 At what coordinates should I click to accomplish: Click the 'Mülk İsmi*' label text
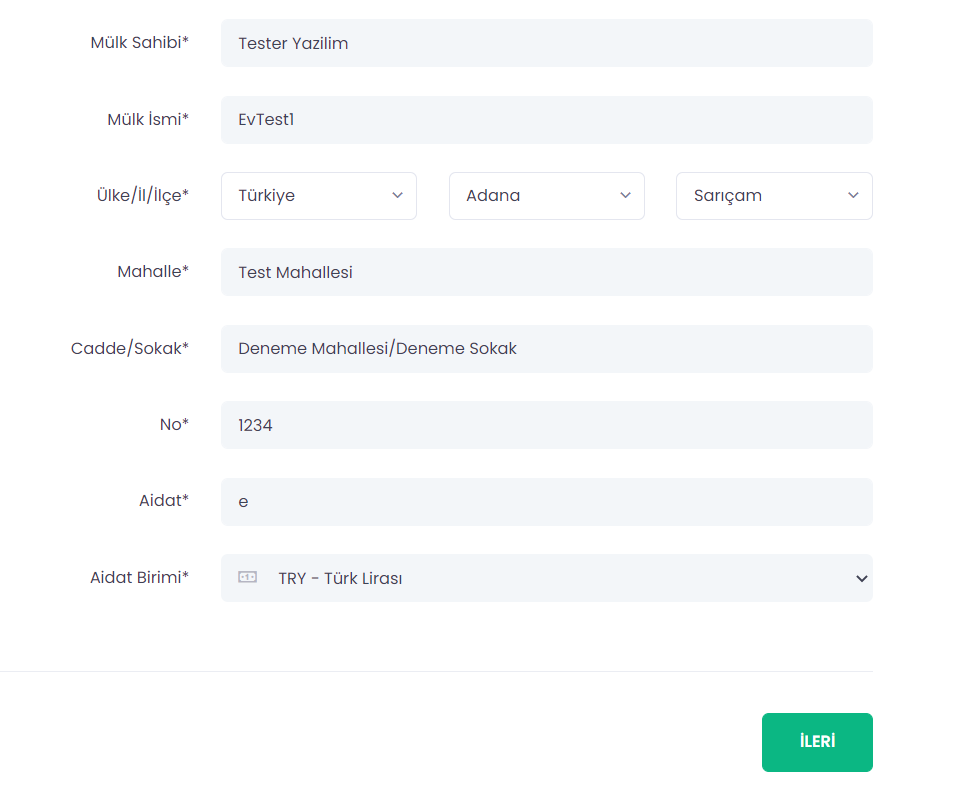point(148,119)
